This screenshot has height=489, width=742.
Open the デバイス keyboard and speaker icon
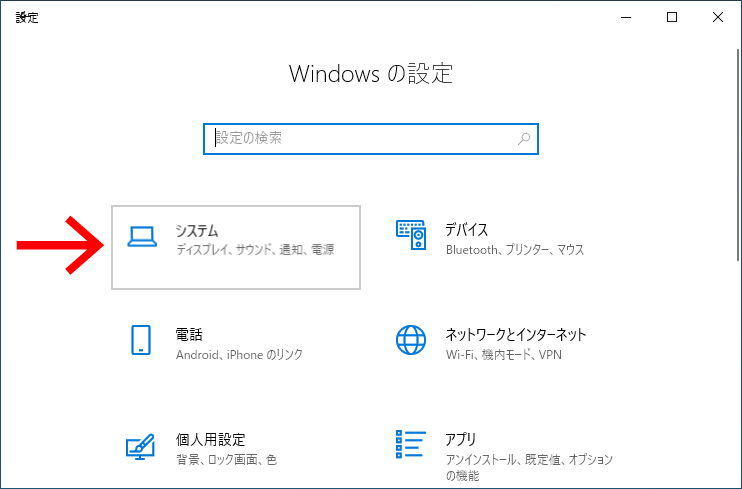(x=411, y=235)
